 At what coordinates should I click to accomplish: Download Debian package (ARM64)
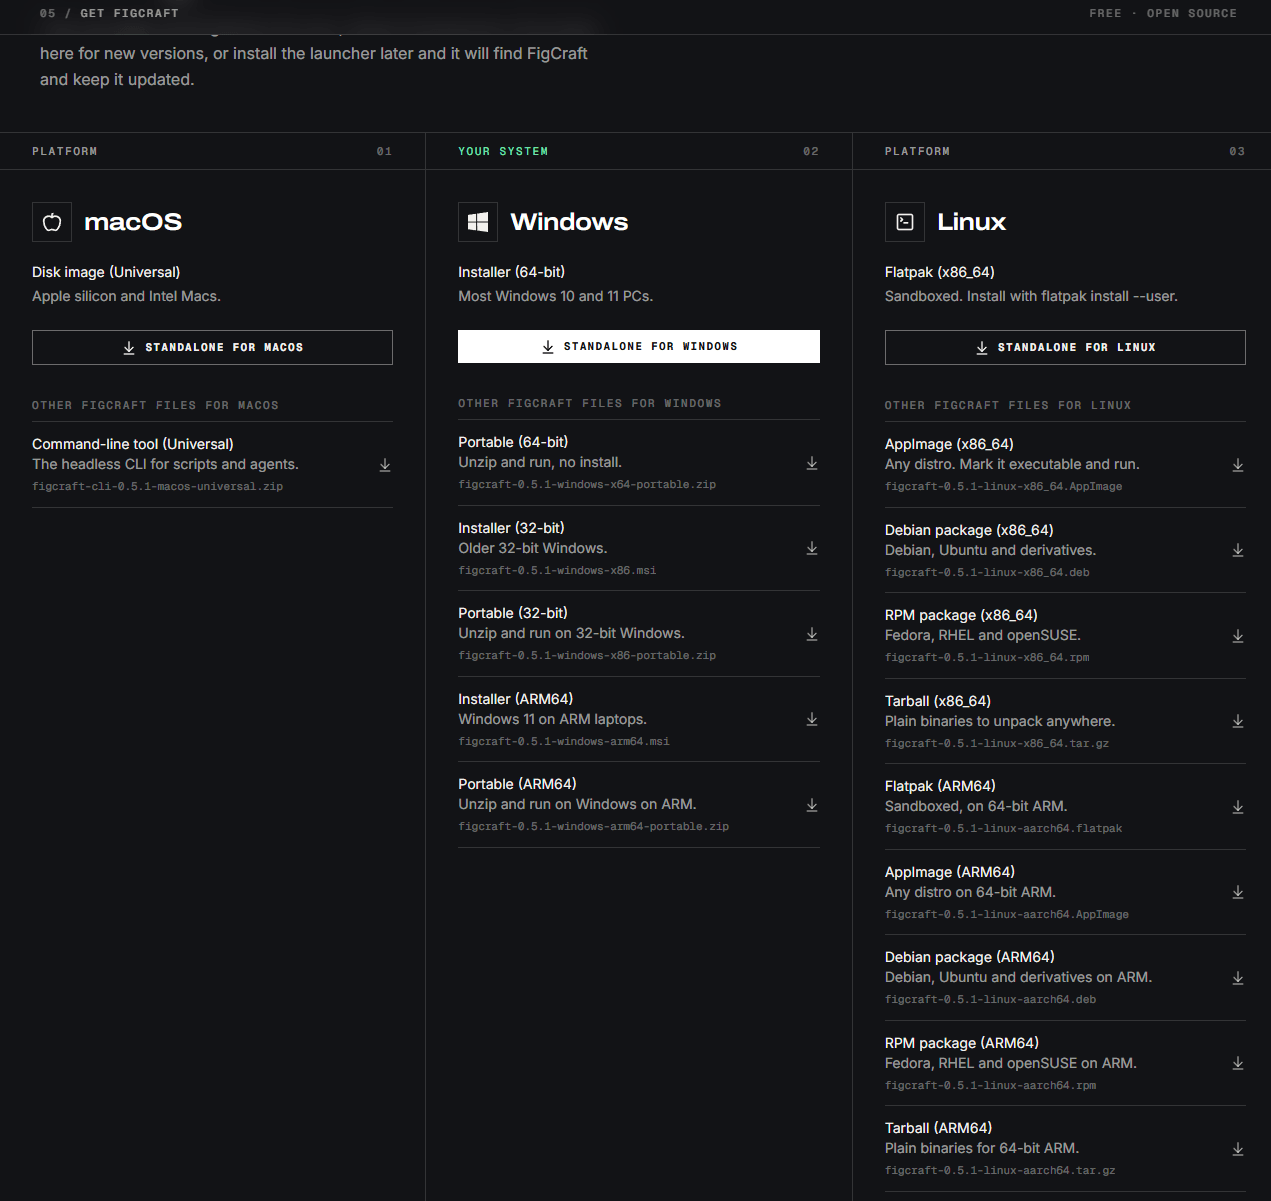point(1238,978)
